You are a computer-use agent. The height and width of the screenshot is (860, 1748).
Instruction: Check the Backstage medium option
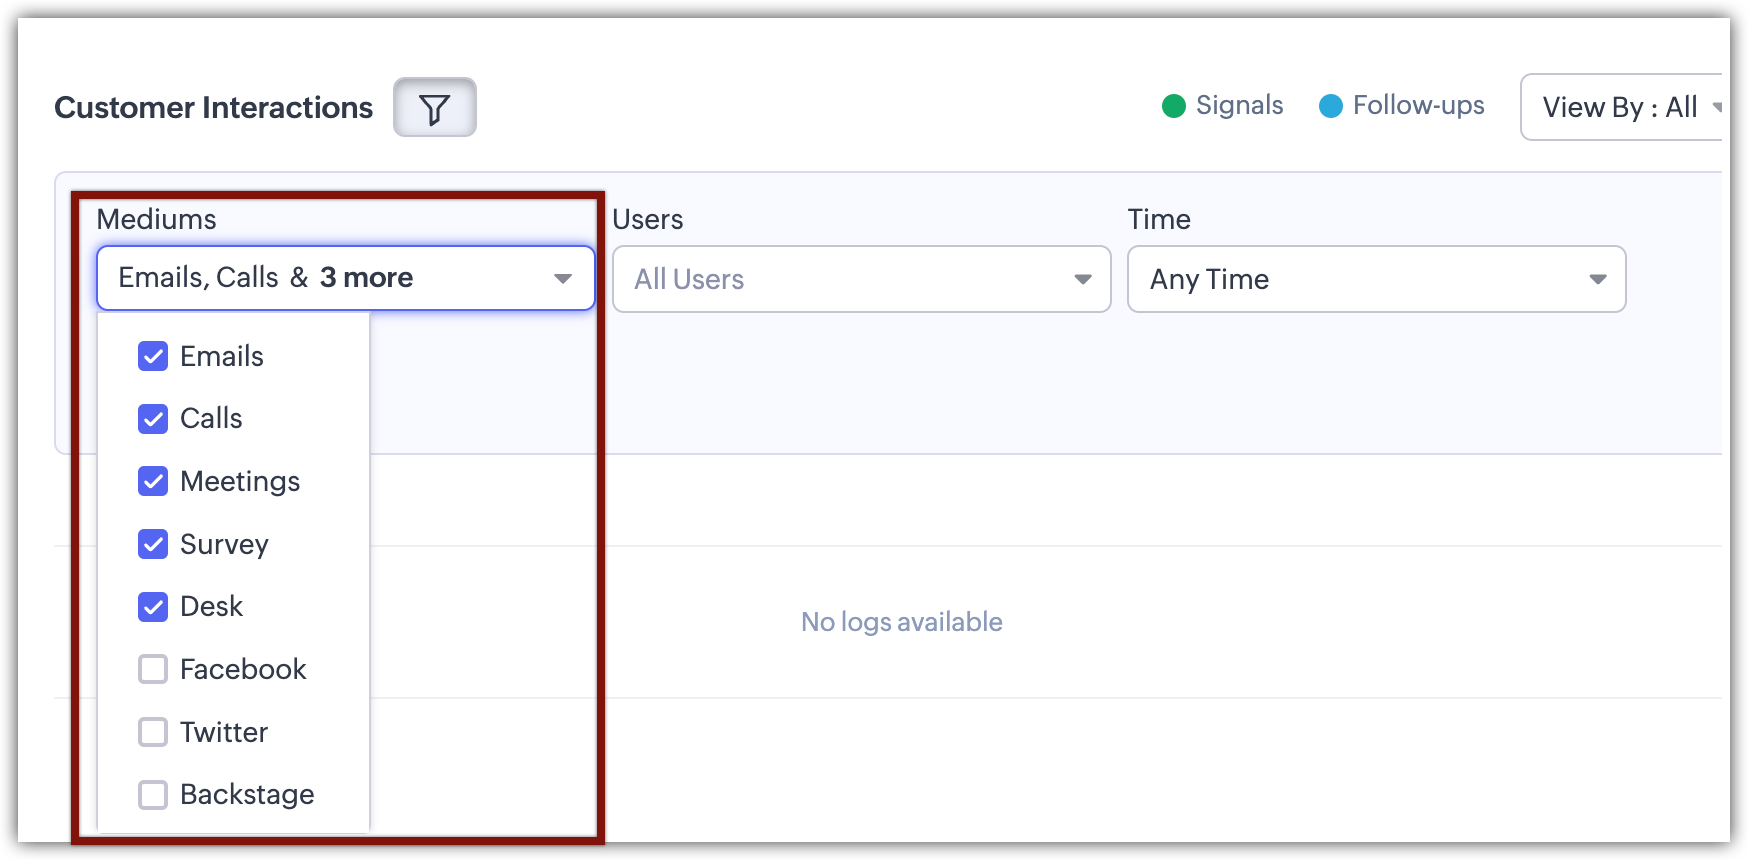coord(153,794)
